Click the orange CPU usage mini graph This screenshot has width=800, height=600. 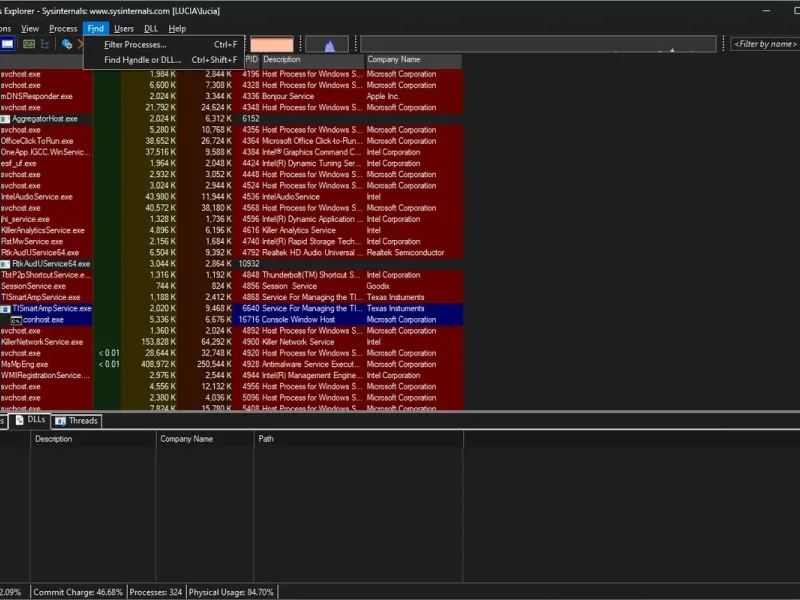pyautogui.click(x=271, y=44)
